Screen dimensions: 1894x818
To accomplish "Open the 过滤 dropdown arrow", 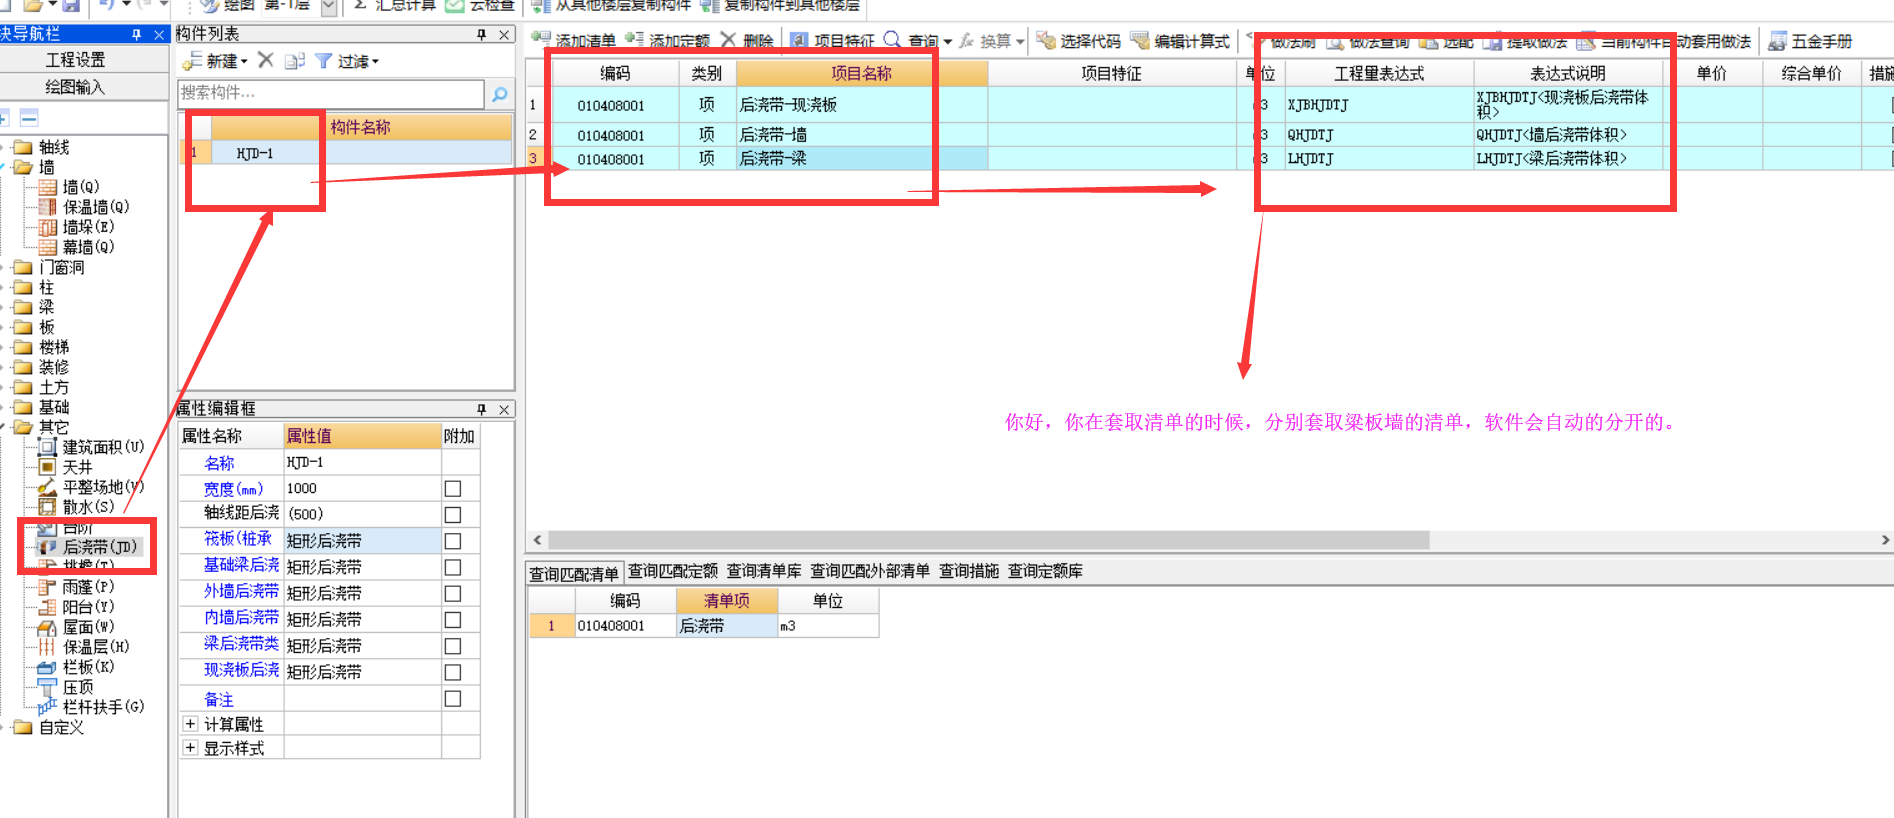I will (x=375, y=62).
